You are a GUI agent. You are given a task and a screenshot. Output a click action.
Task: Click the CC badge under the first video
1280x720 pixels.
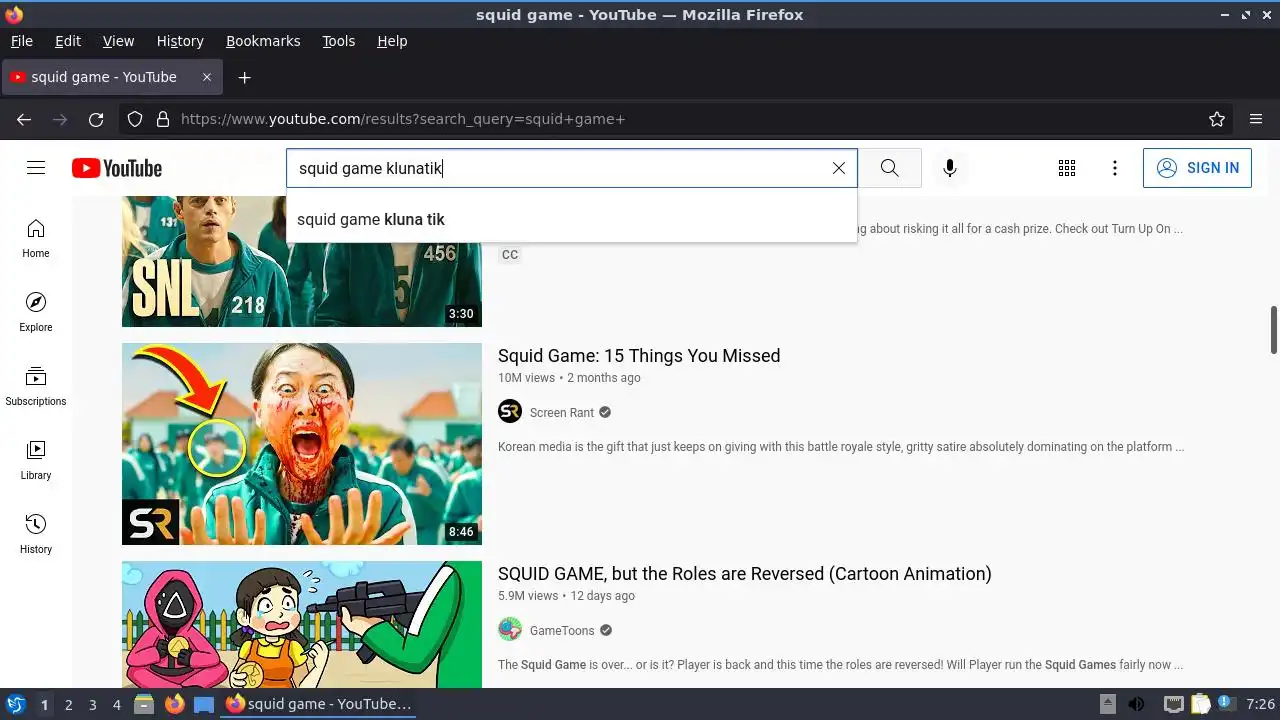pyautogui.click(x=510, y=254)
